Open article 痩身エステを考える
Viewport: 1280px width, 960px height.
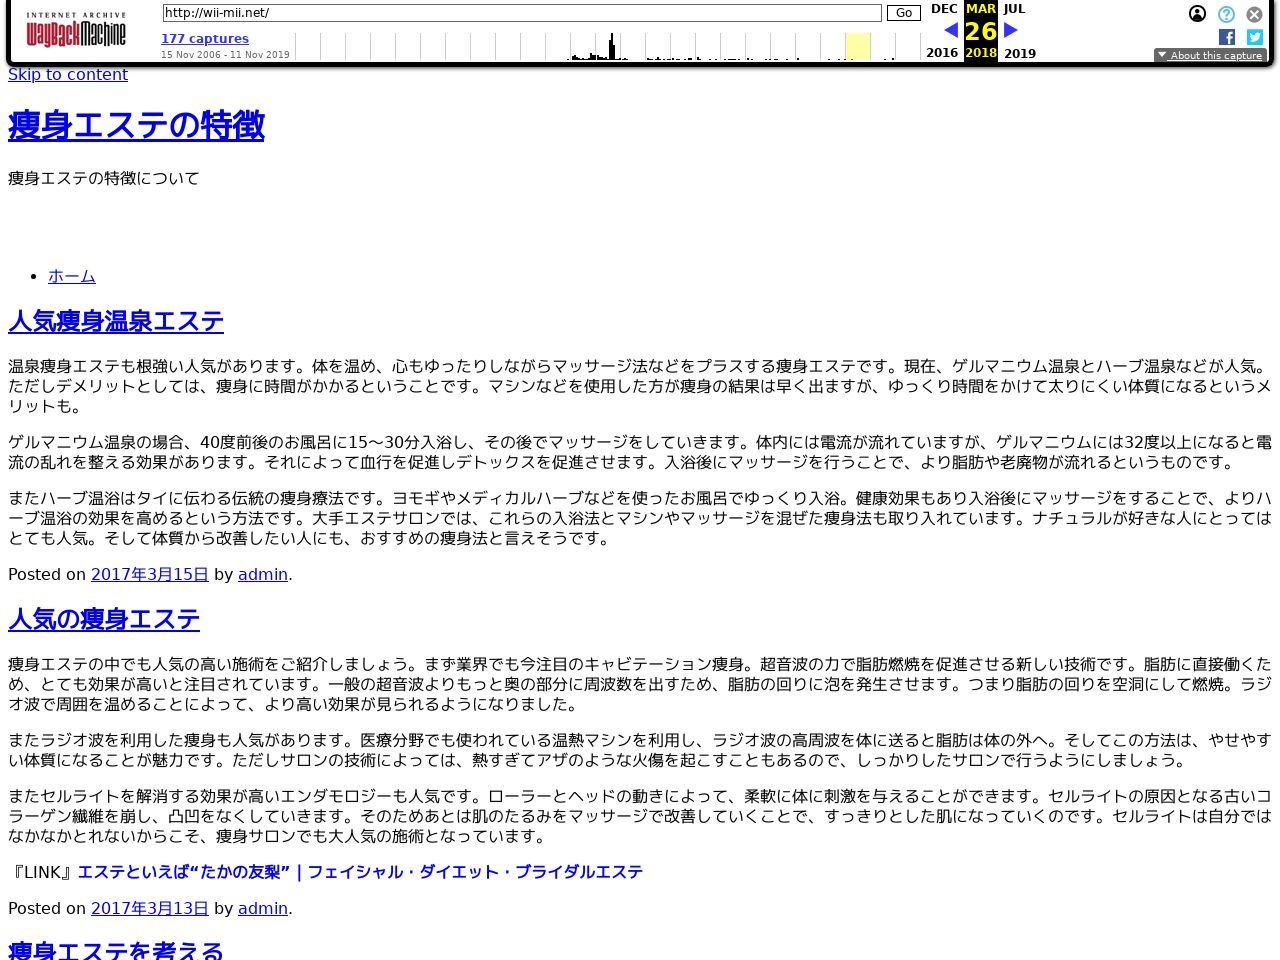tap(116, 950)
